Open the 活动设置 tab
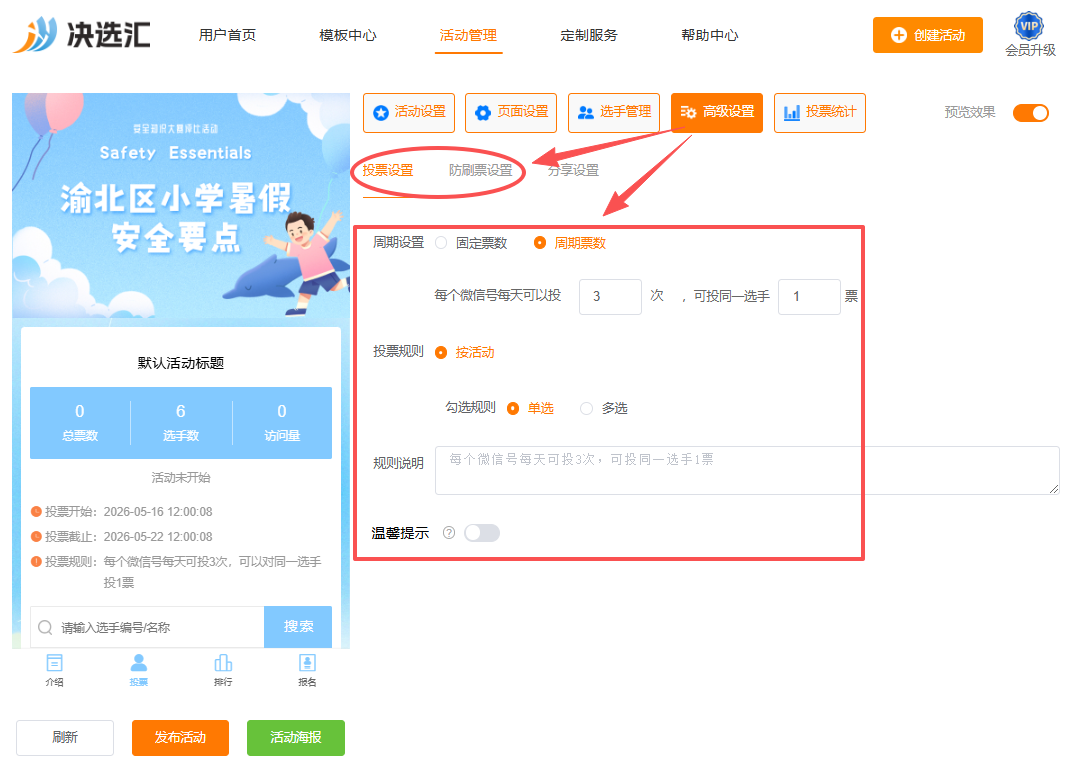Viewport: 1077px width, 770px height. point(409,113)
